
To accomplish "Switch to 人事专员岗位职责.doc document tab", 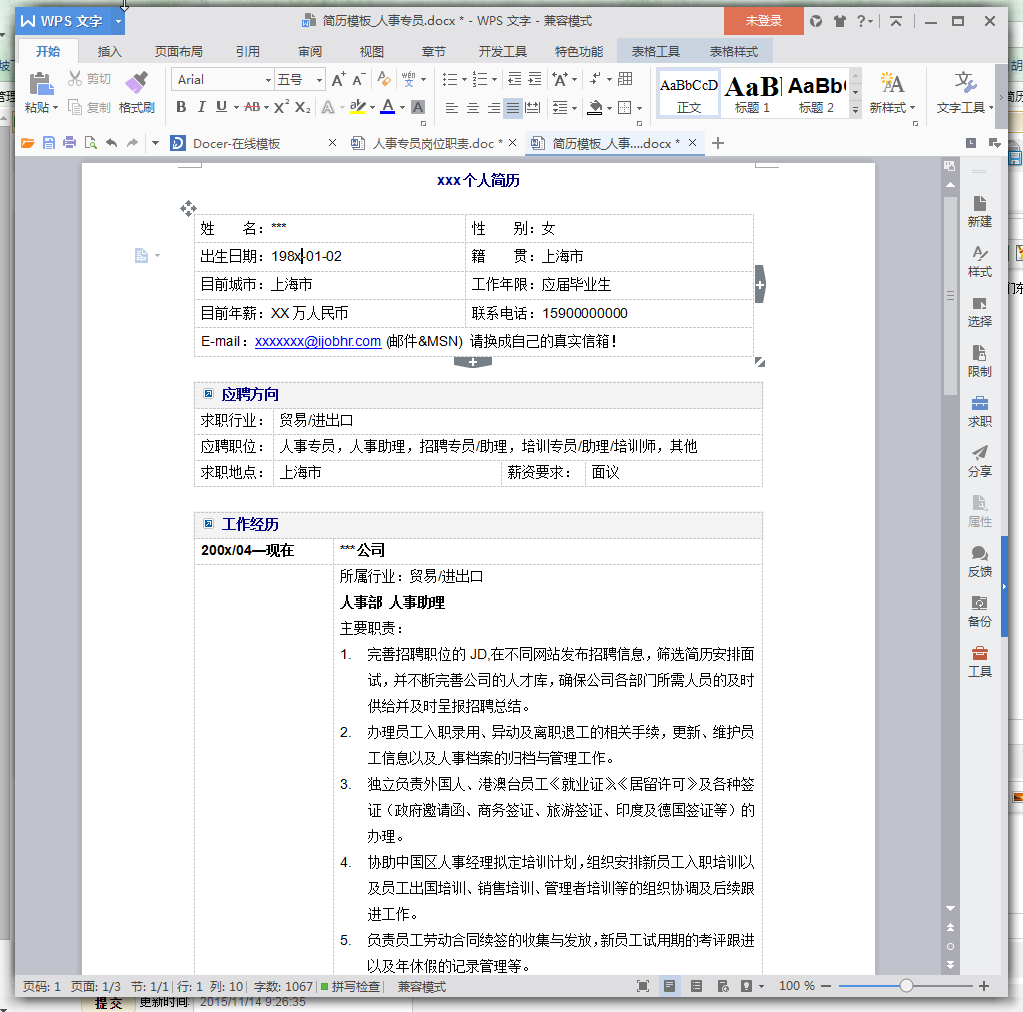I will click(x=433, y=144).
